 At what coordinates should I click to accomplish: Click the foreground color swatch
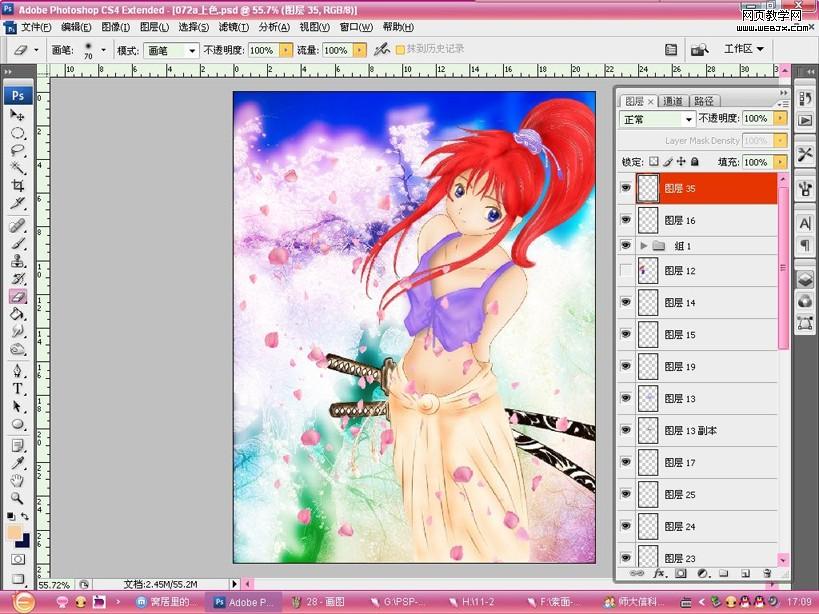click(14, 532)
